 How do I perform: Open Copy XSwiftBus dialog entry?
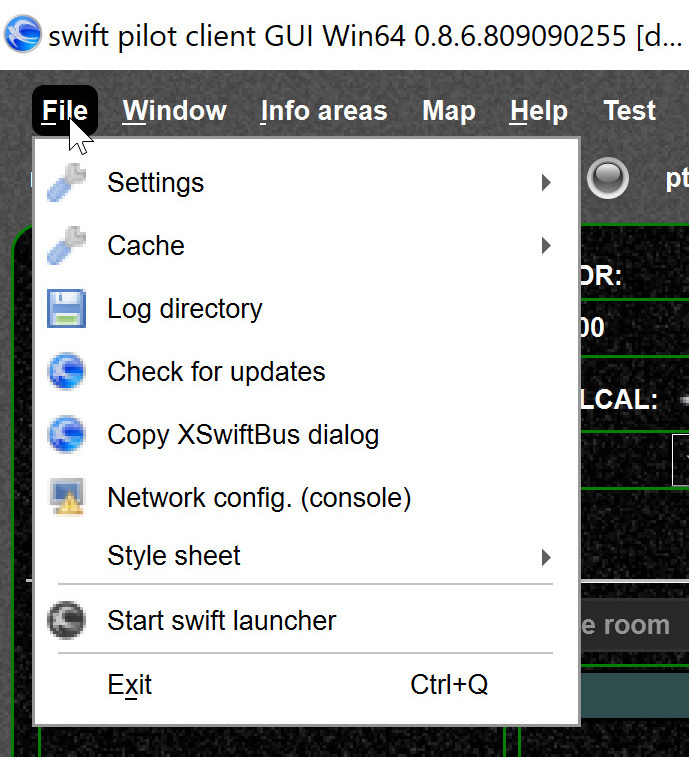point(306,435)
